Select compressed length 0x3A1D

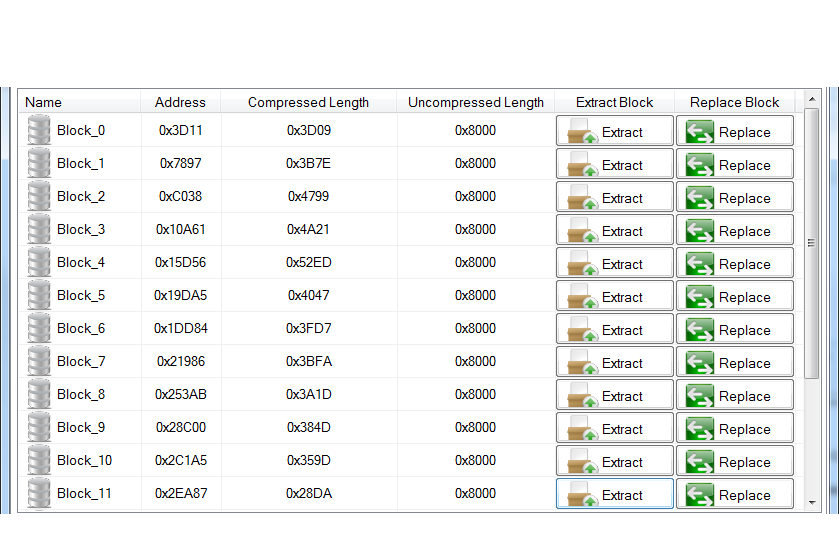coord(308,394)
